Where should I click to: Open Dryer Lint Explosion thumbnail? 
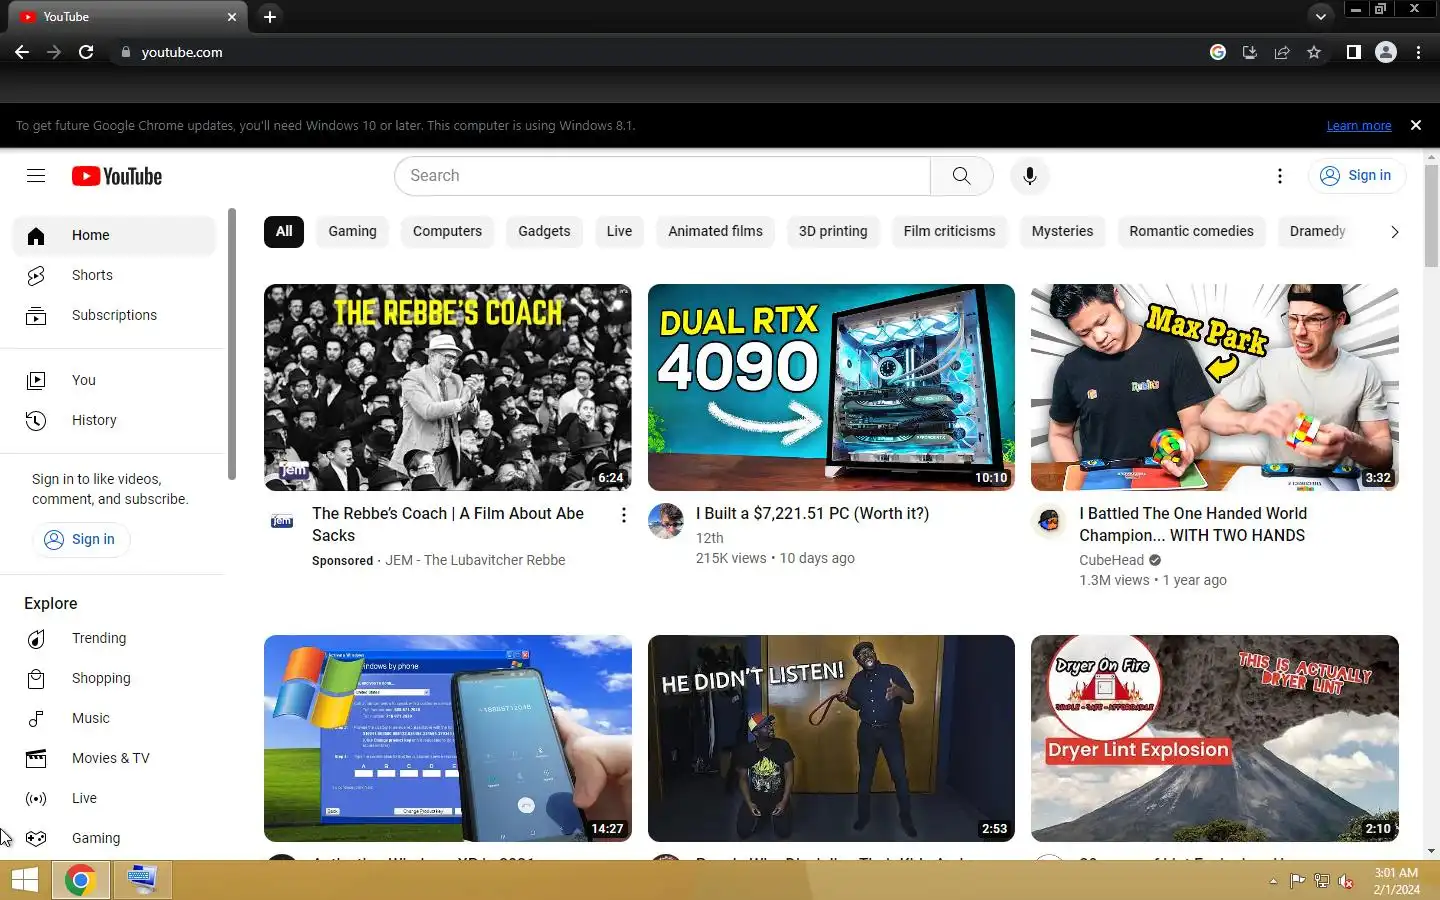point(1214,738)
